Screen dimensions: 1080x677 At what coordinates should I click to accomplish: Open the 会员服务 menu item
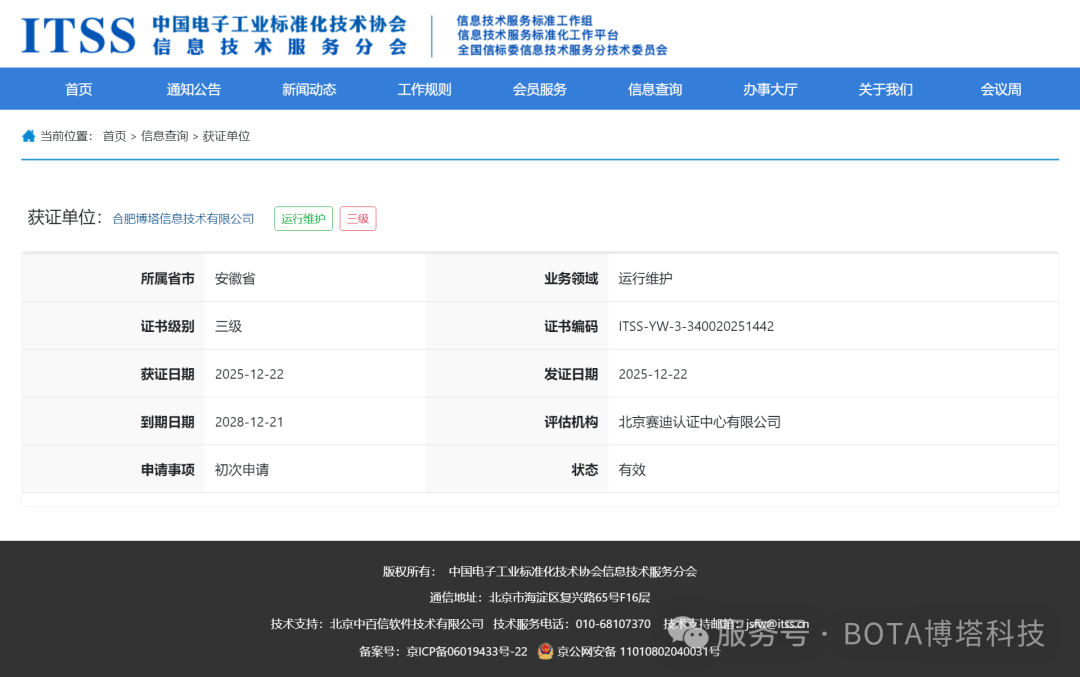pos(539,90)
